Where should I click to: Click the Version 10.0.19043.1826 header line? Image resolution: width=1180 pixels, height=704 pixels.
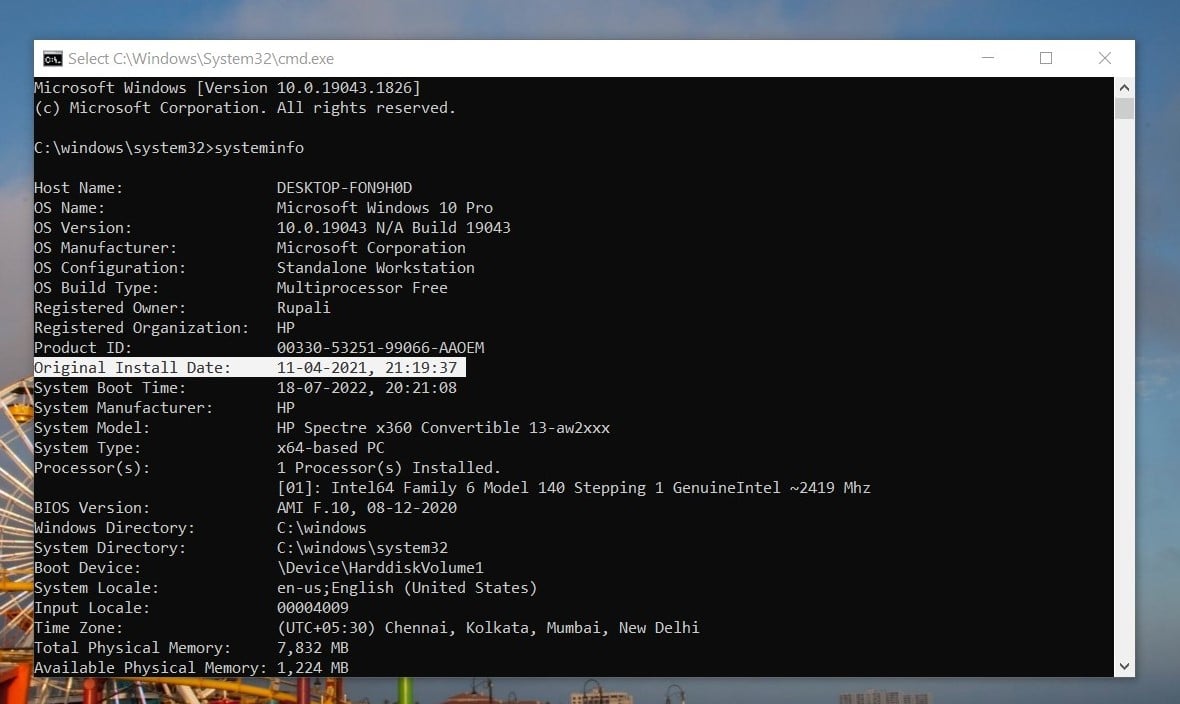coord(227,87)
